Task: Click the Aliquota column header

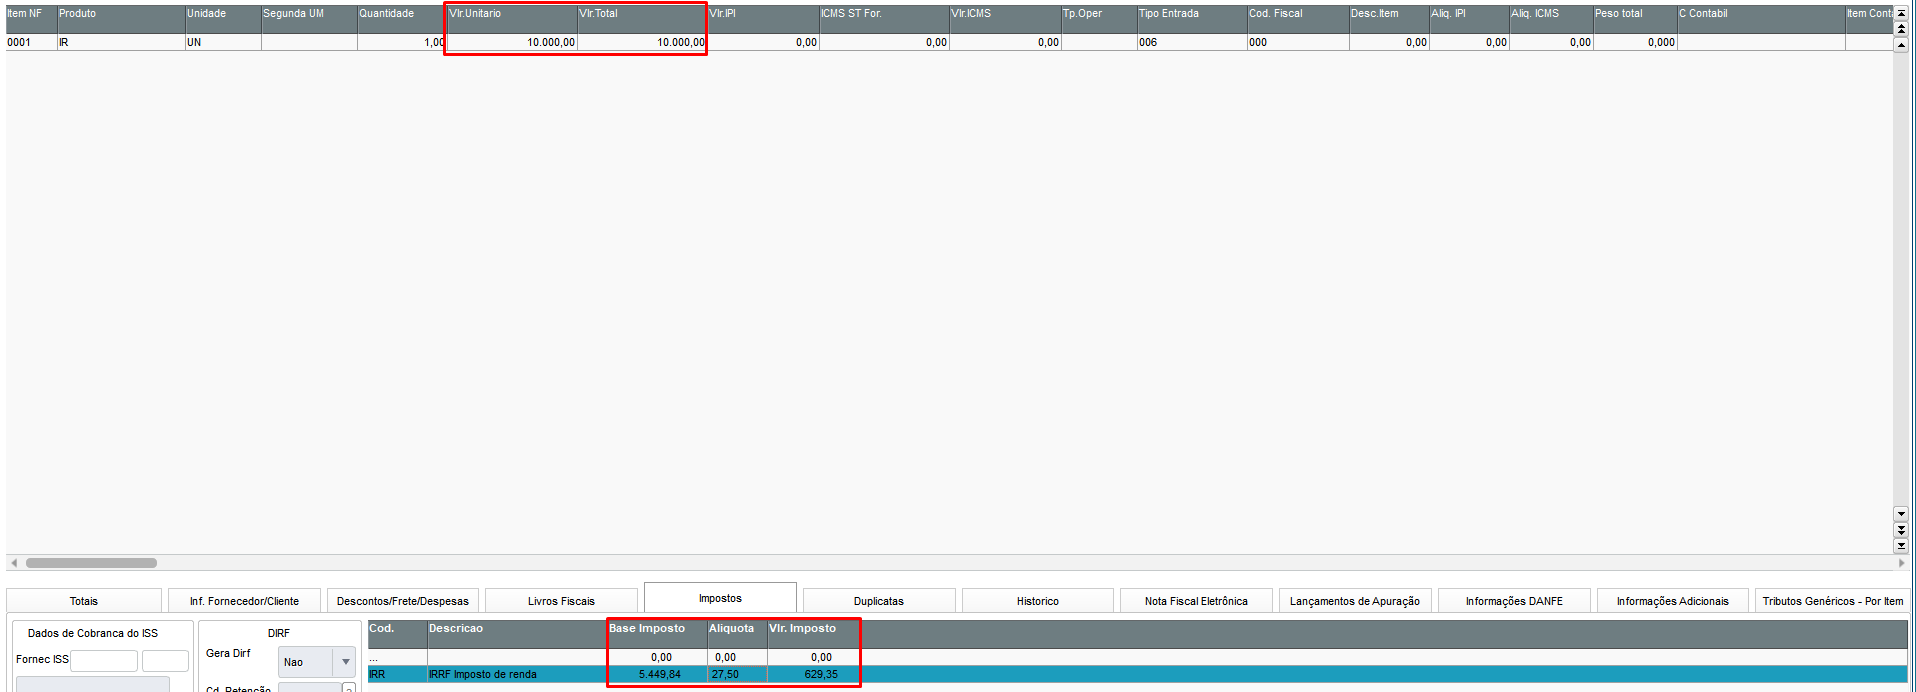Action: 737,634
